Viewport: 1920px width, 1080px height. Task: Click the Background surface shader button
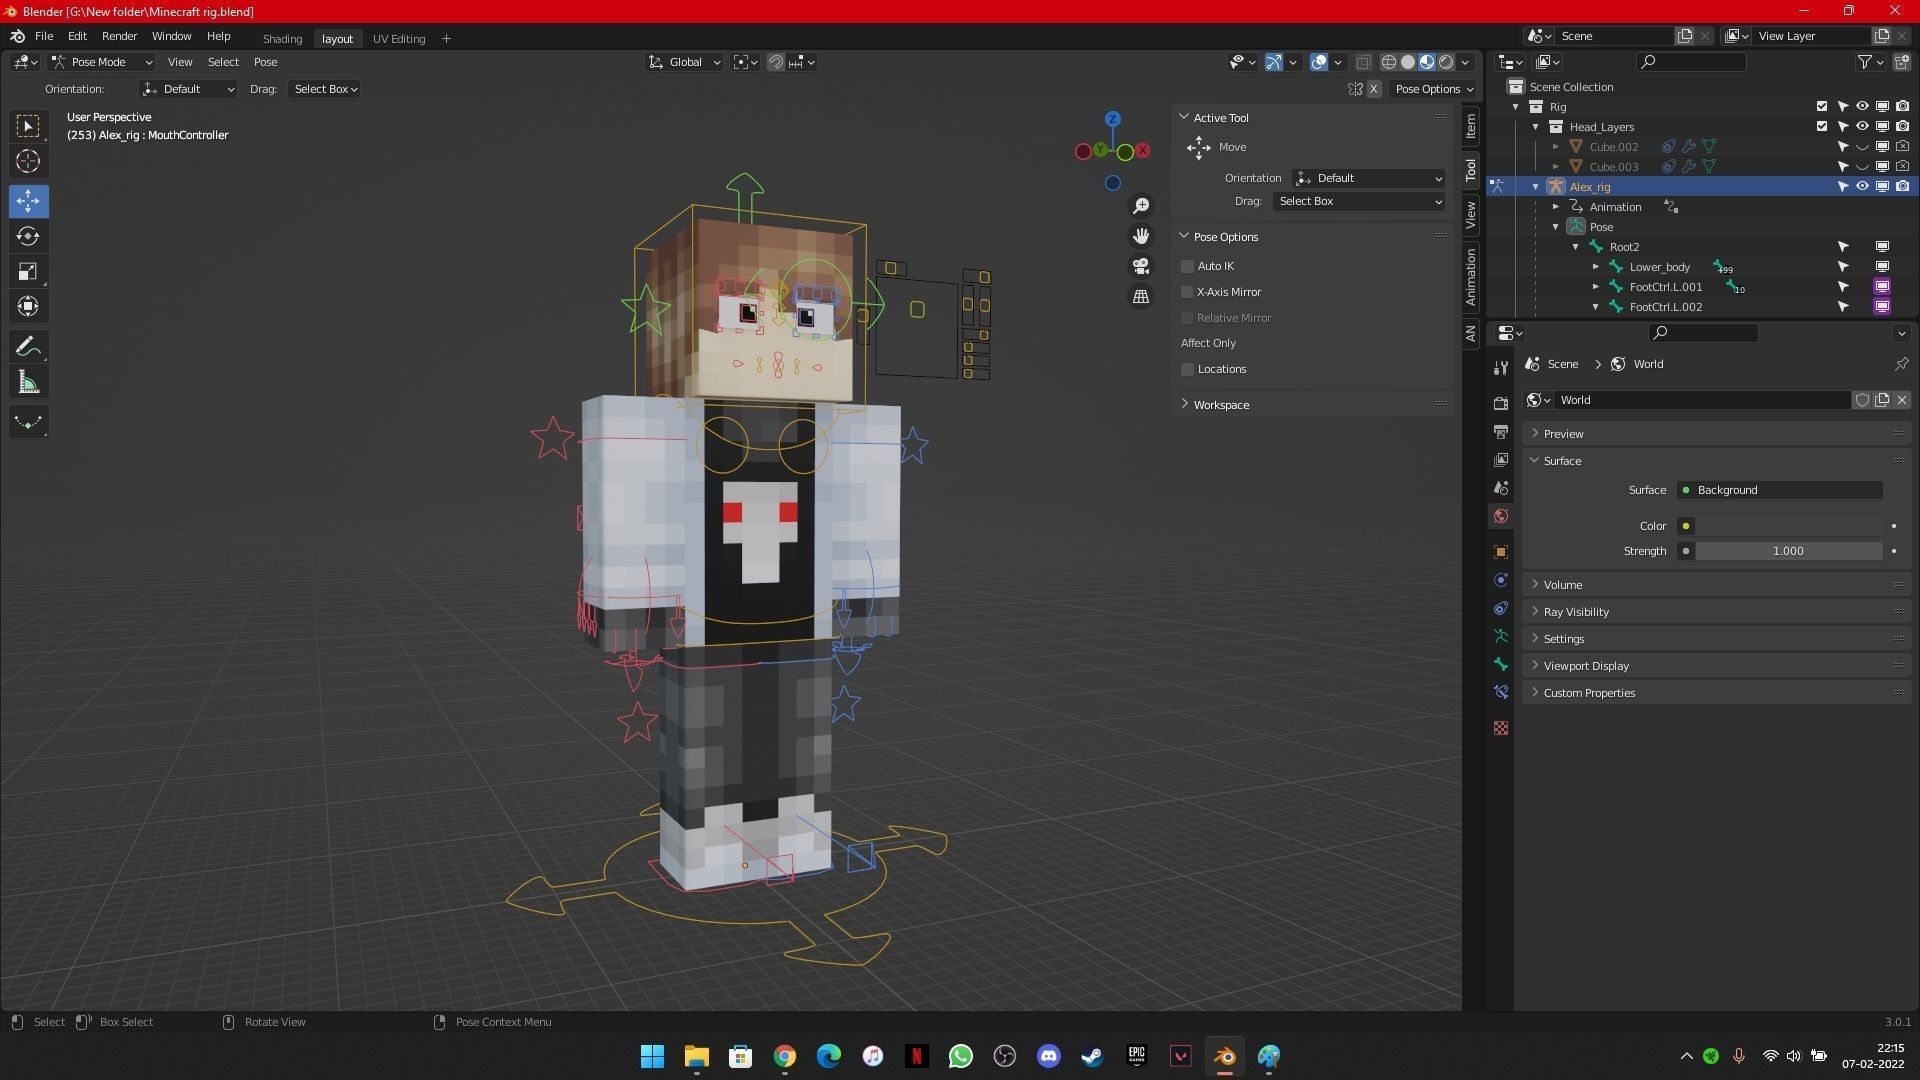(x=1779, y=490)
